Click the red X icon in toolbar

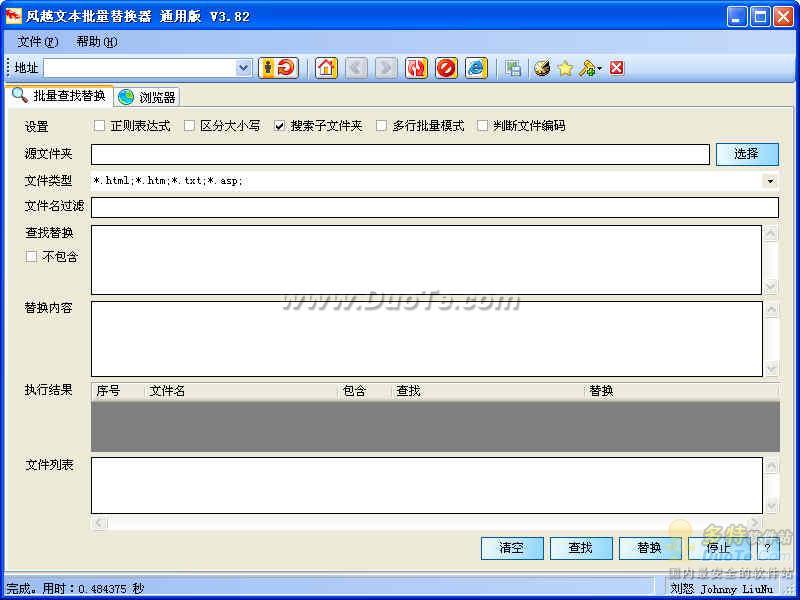[617, 68]
